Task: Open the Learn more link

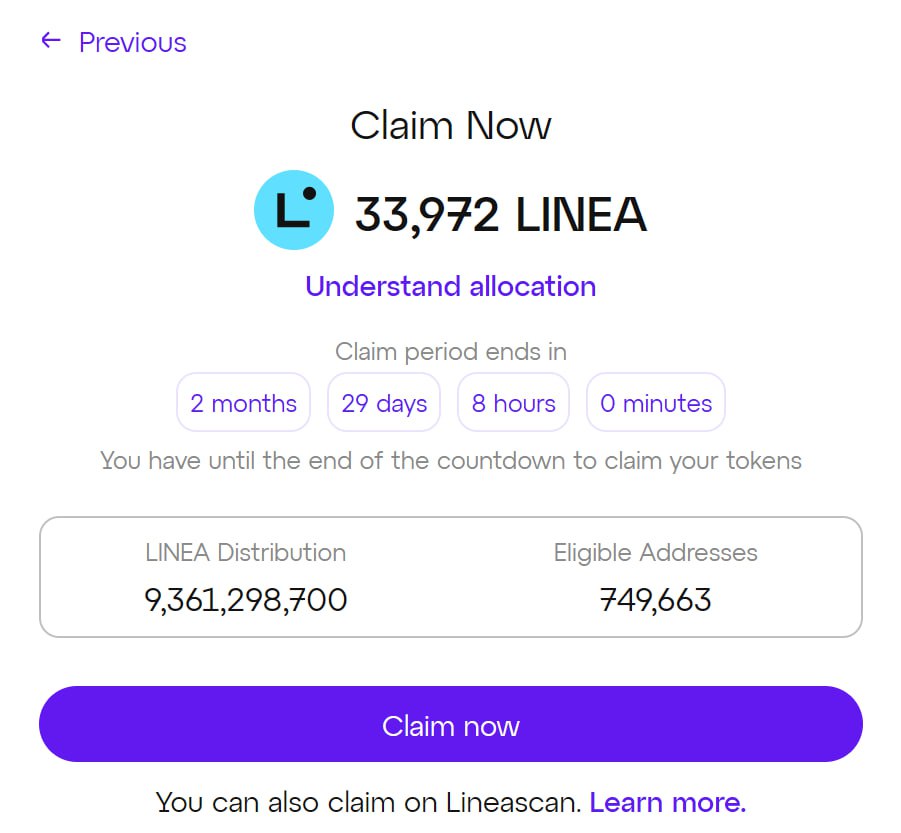Action: (668, 803)
